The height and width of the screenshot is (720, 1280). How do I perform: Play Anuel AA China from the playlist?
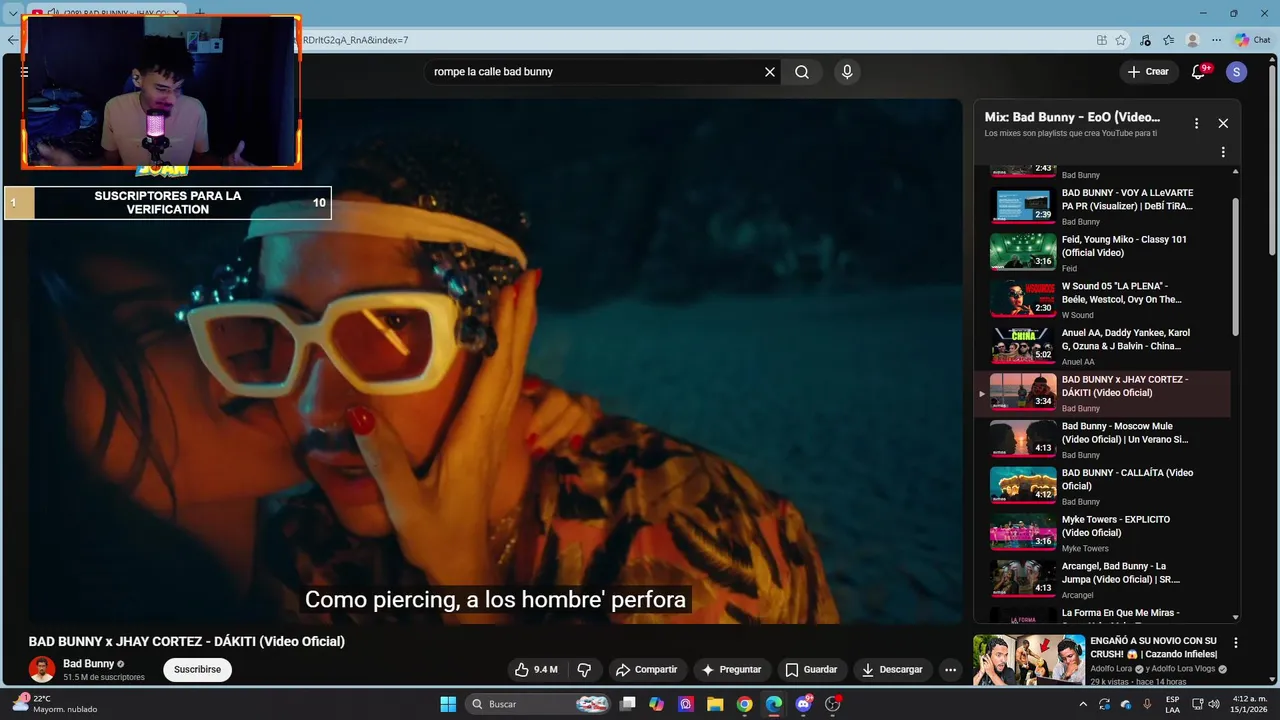1102,347
